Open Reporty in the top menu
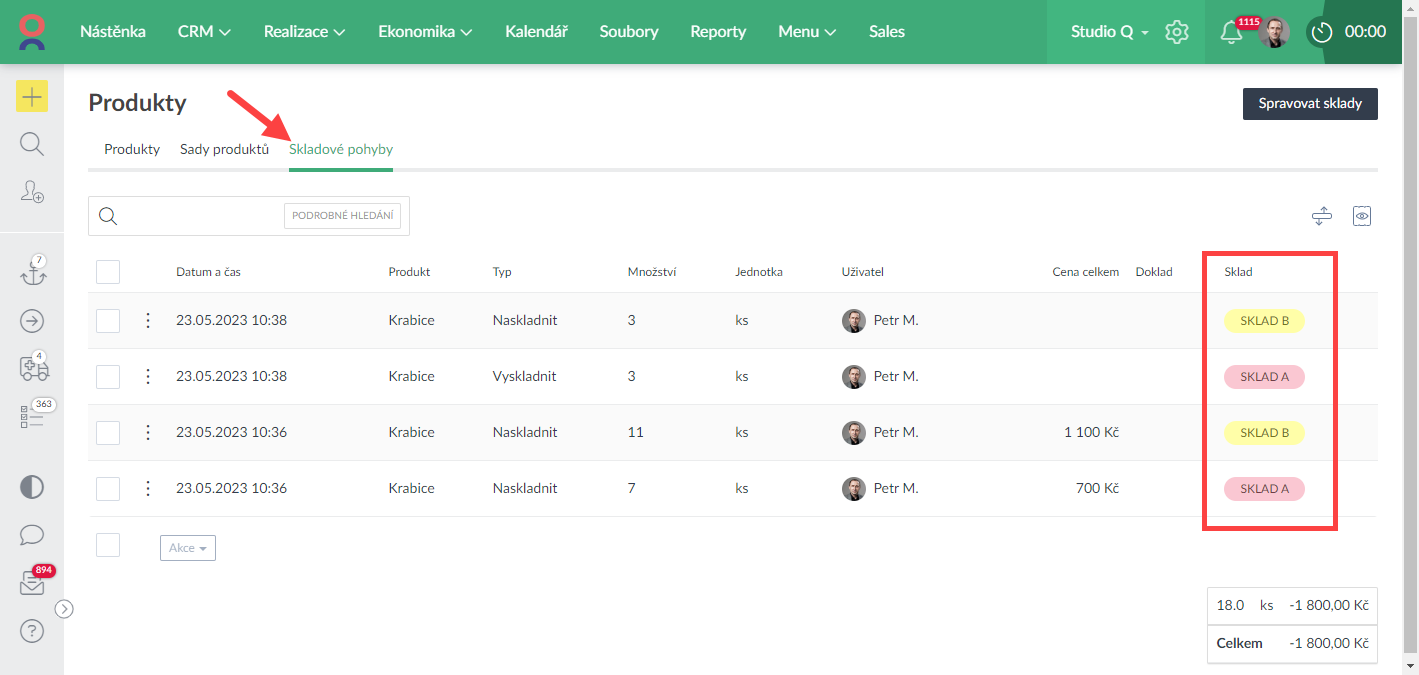The image size is (1419, 675). coord(718,32)
